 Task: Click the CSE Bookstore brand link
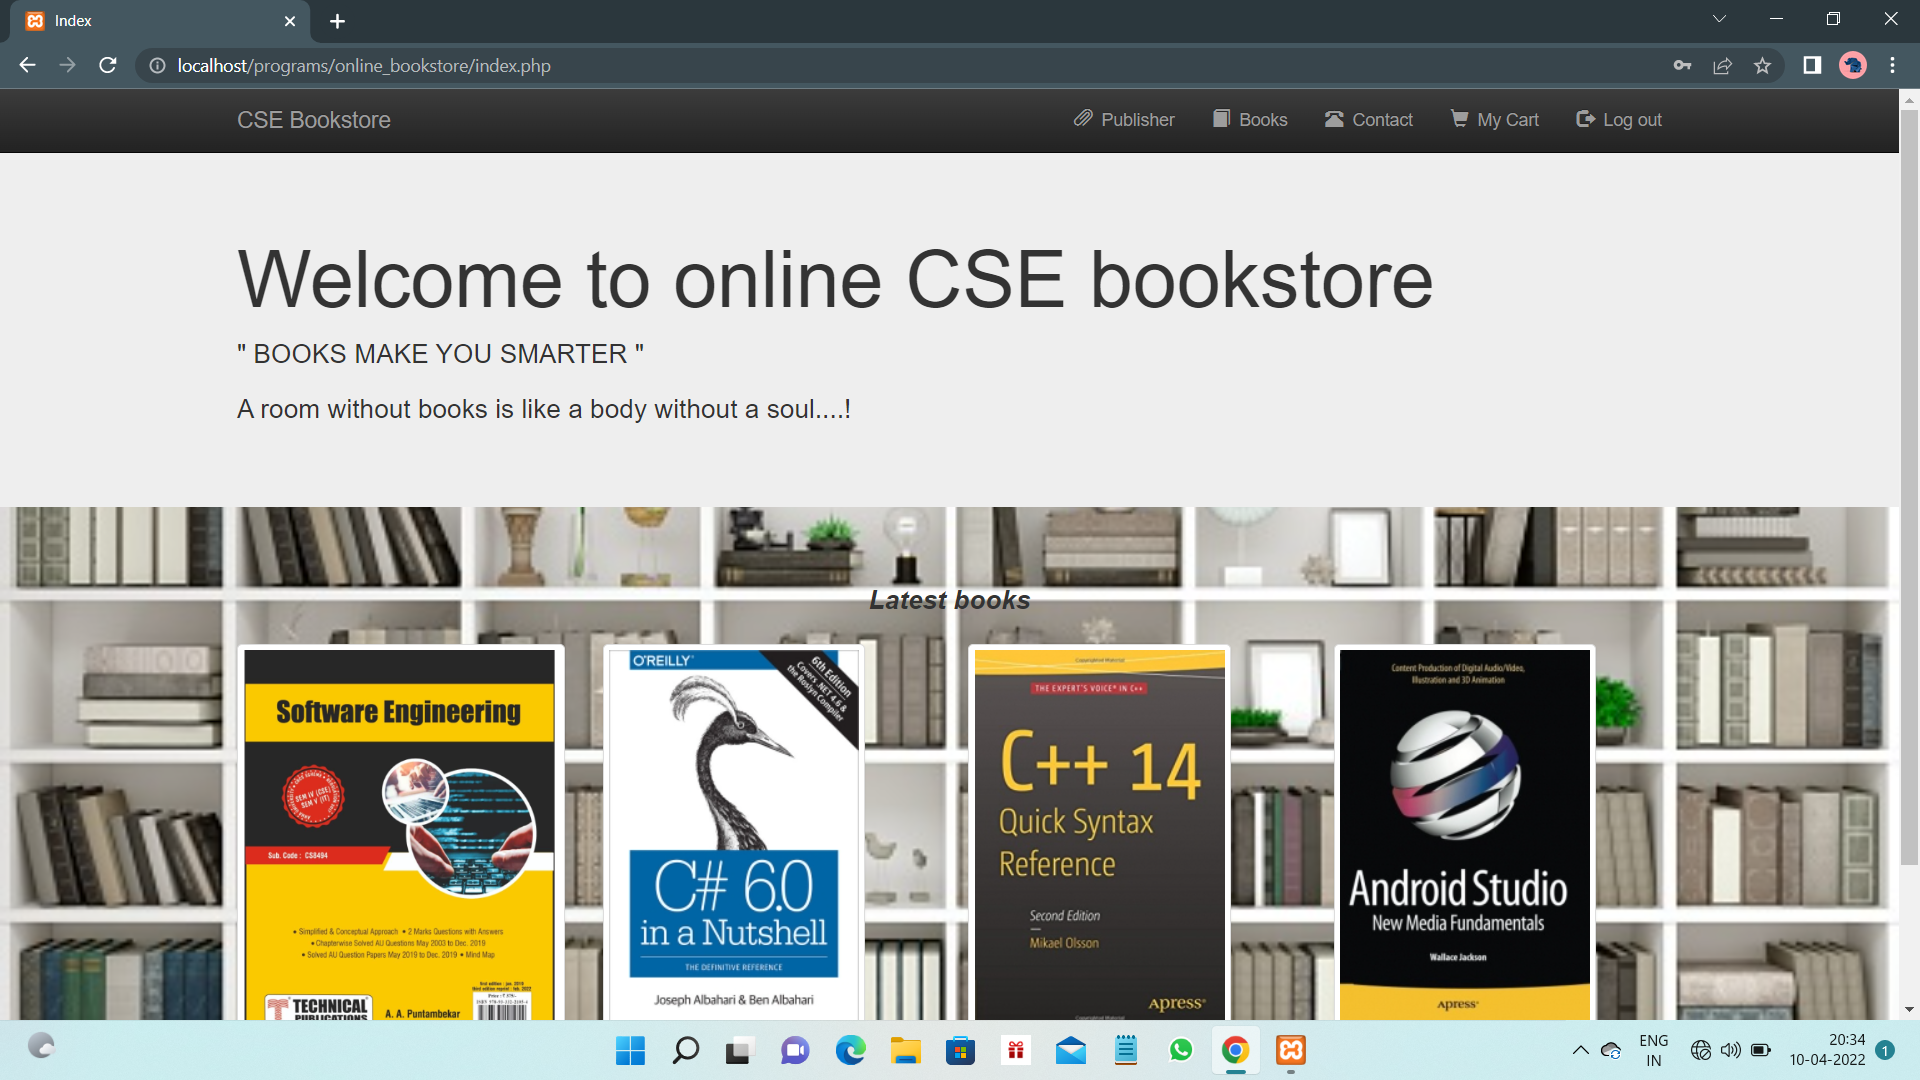coord(313,119)
